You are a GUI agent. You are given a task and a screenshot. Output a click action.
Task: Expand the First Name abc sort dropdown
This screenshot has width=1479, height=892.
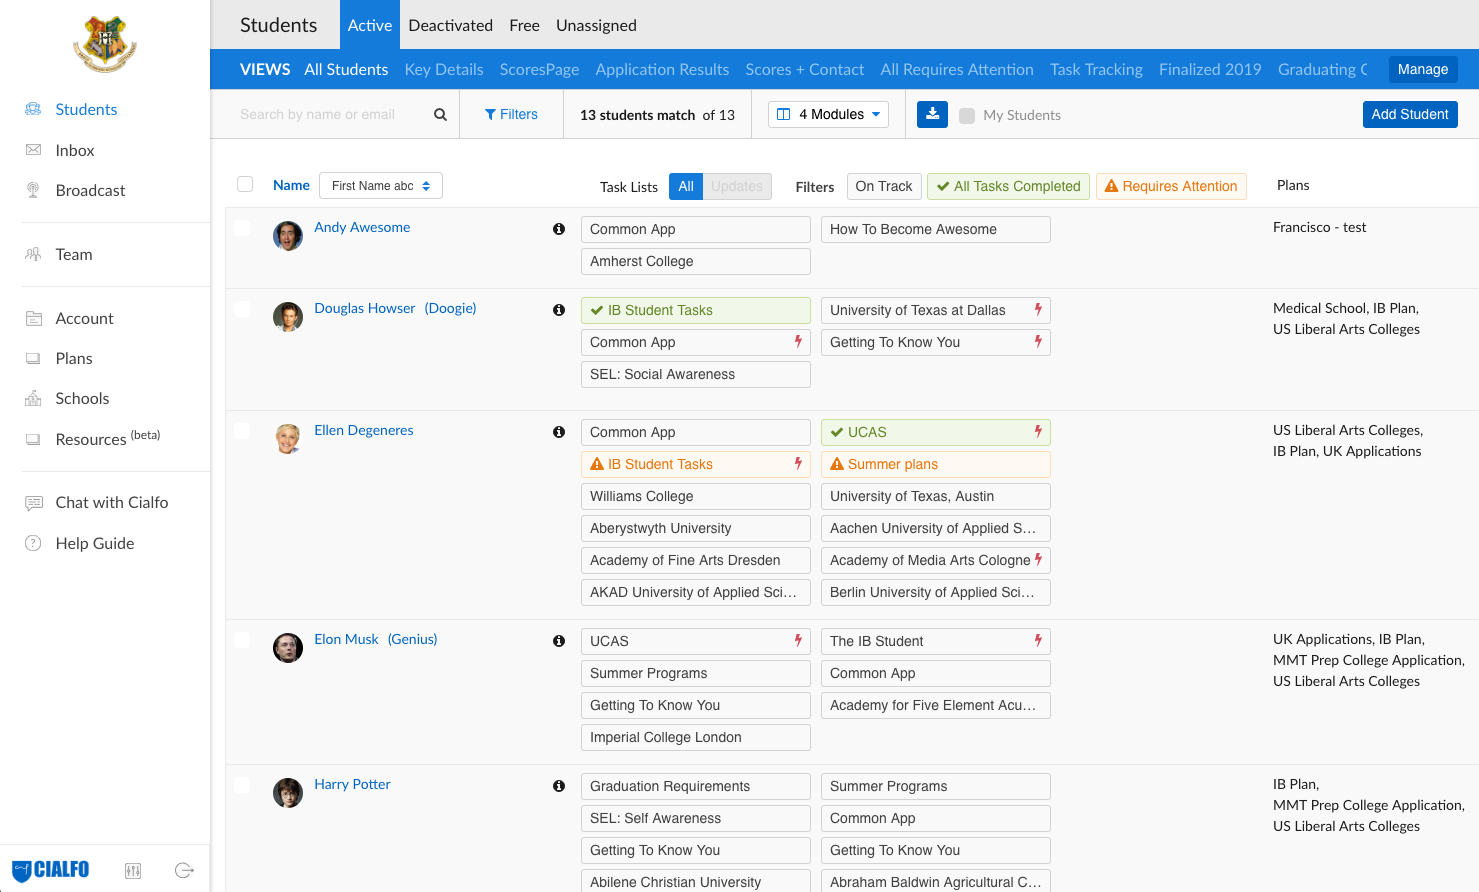point(380,186)
